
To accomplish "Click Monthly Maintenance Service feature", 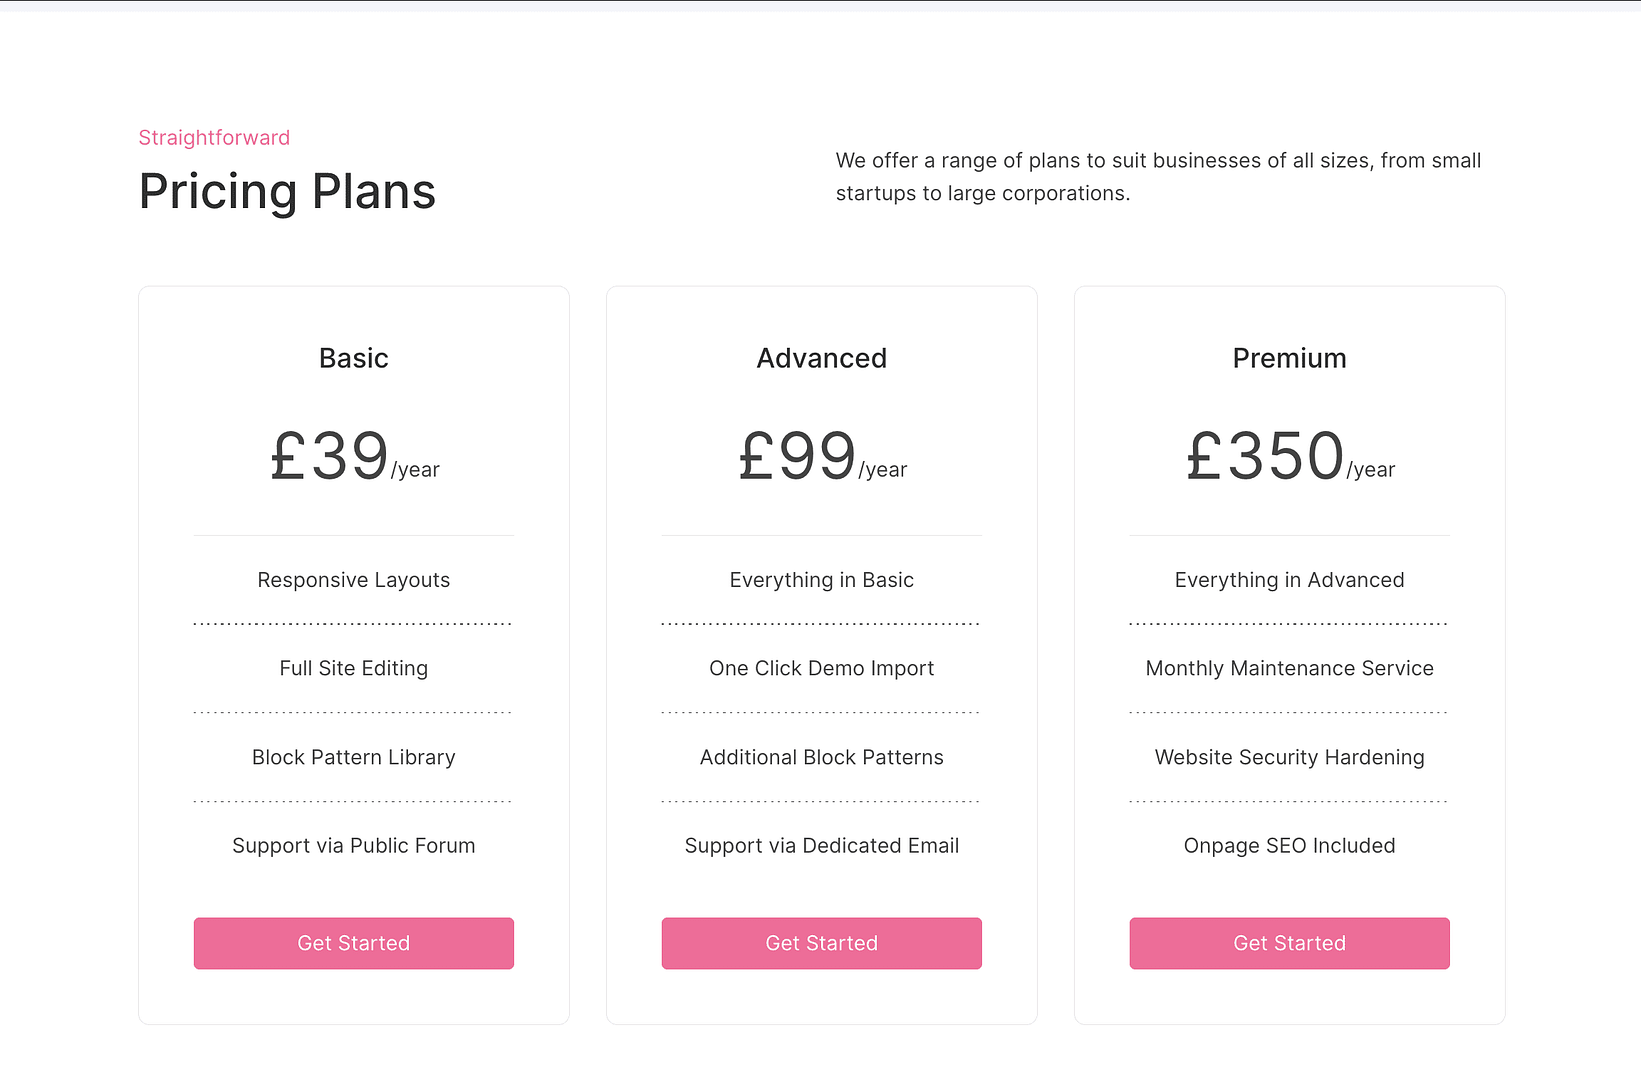I will point(1290,668).
